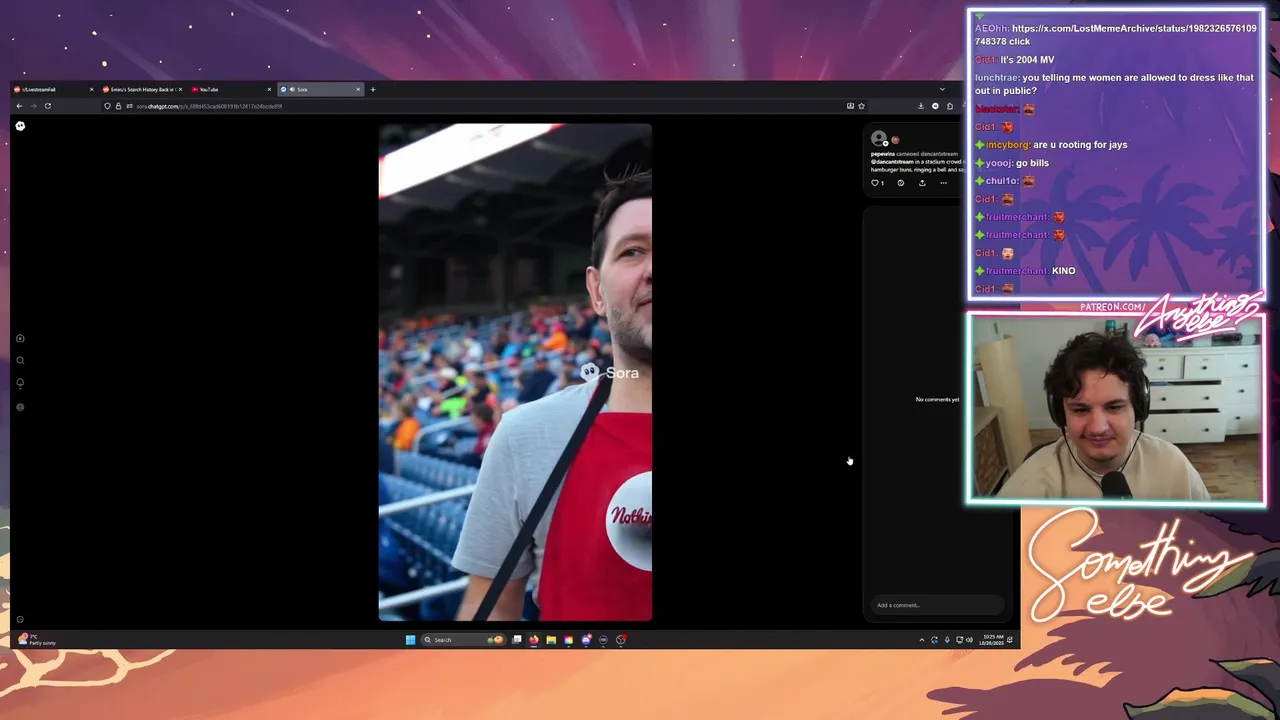Open the cameo user's small avatar

tap(895, 140)
